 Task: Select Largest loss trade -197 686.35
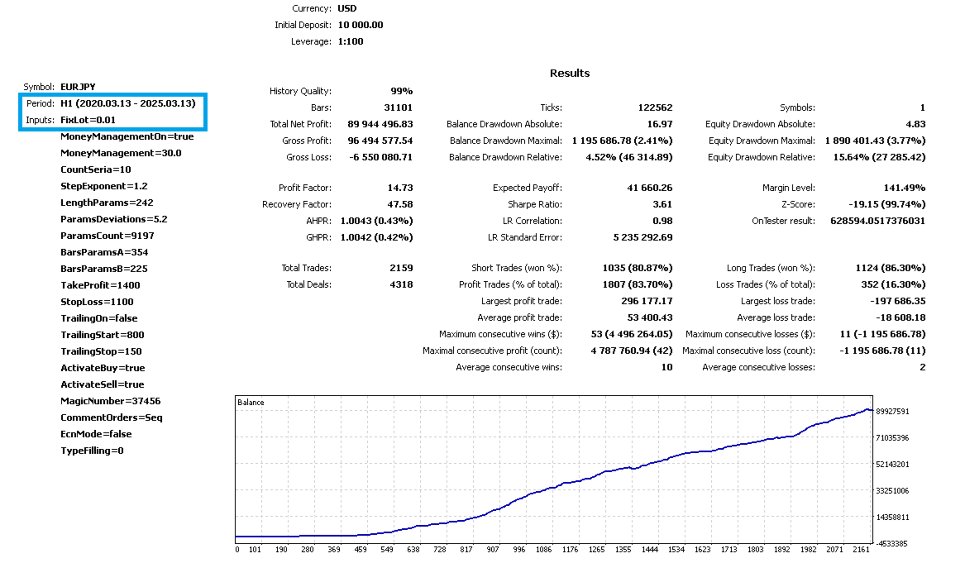click(898, 301)
